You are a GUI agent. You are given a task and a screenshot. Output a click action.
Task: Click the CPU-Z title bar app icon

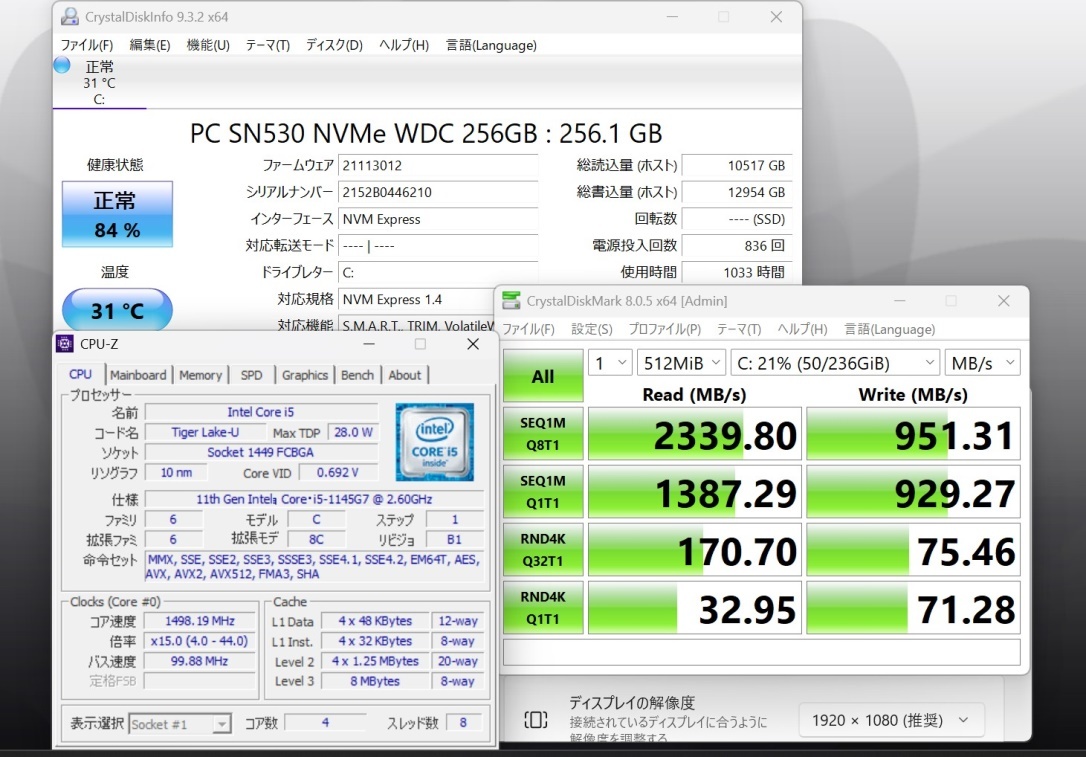click(x=65, y=344)
